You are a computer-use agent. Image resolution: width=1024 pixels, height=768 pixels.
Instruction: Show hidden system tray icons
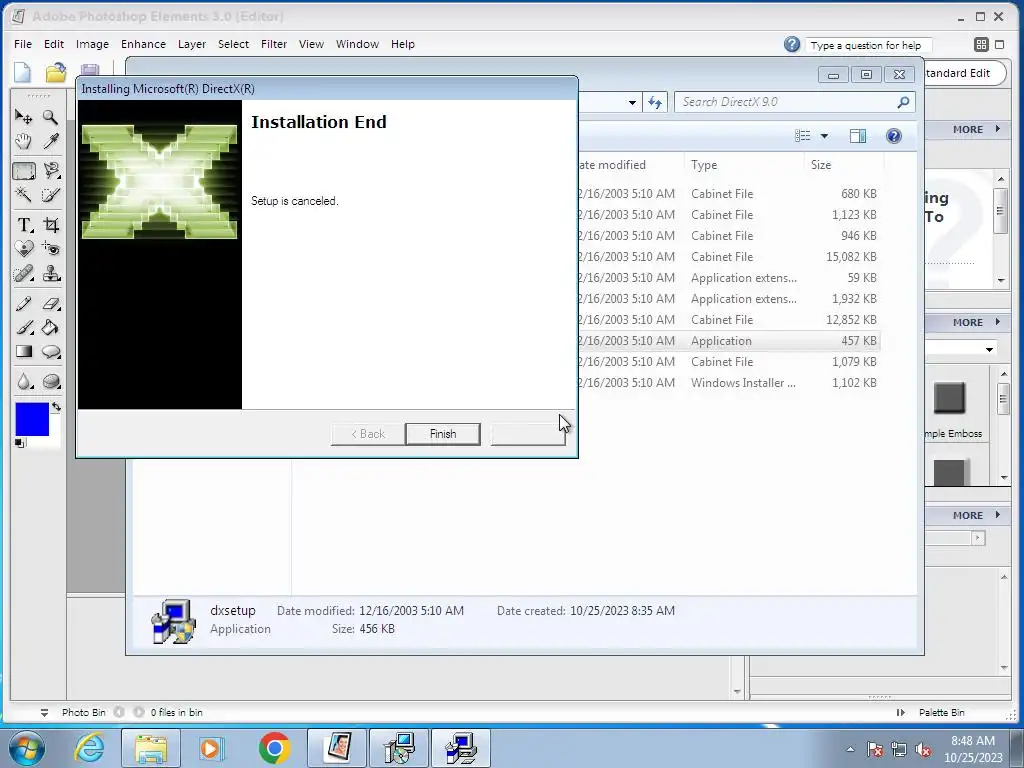click(850, 749)
